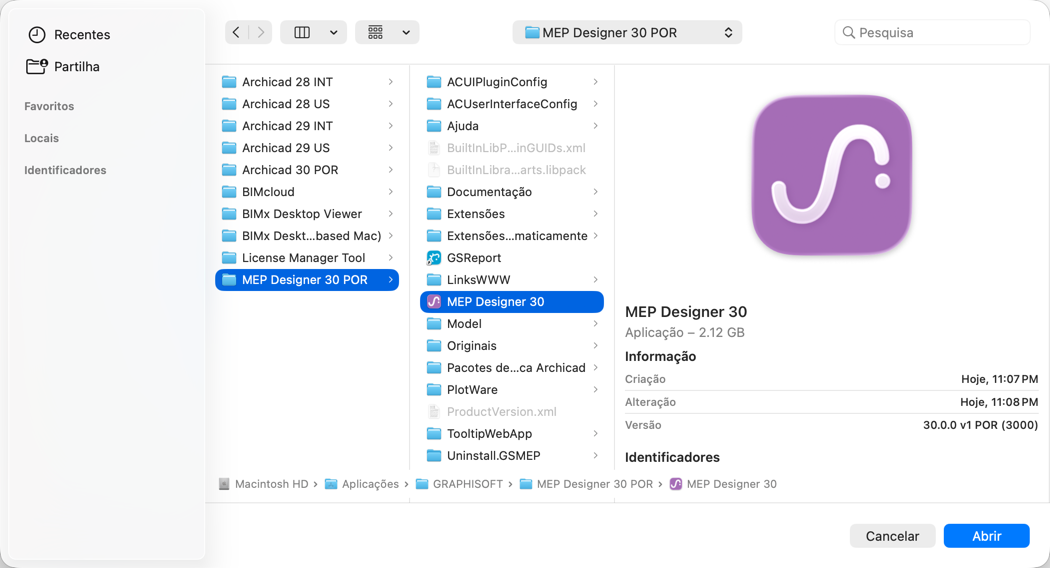
Task: Expand the PlotWare folder chevron
Action: point(595,390)
